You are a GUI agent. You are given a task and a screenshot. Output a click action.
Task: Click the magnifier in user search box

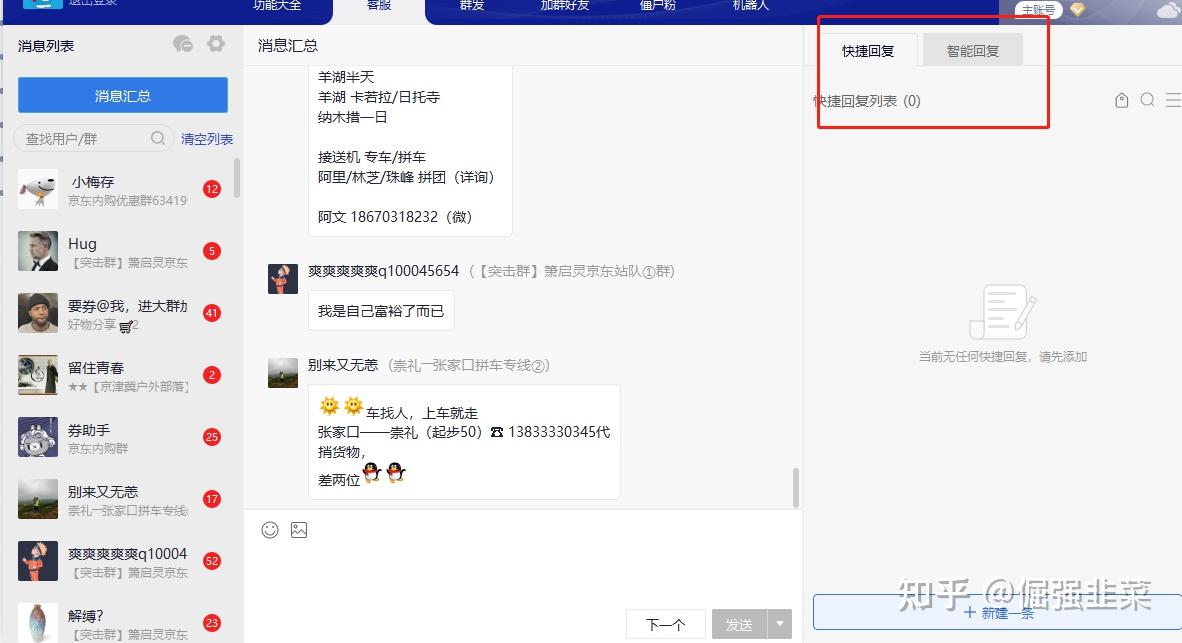tap(158, 138)
